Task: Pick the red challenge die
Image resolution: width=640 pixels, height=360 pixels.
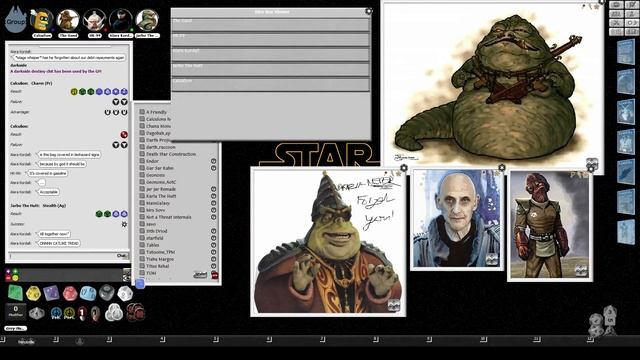Action: click(x=70, y=293)
